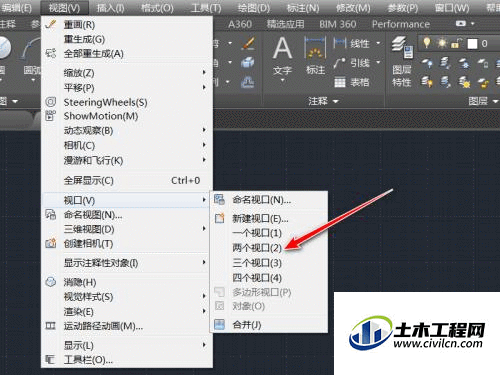Expand the 缩放(Z) submenu
This screenshot has width=500, height=375.
pos(127,73)
